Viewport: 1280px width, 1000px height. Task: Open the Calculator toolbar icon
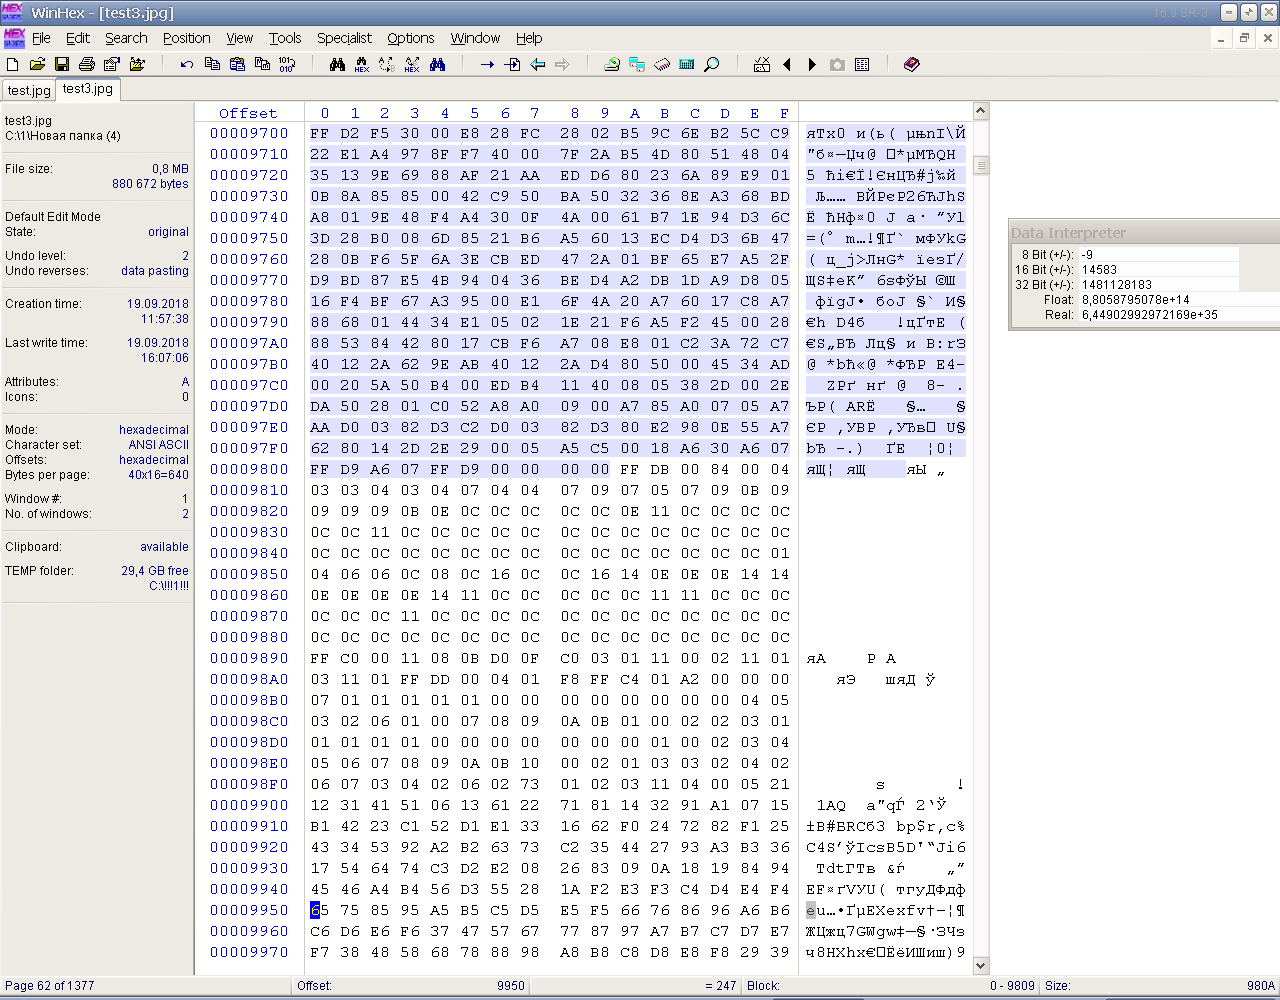click(x=687, y=64)
